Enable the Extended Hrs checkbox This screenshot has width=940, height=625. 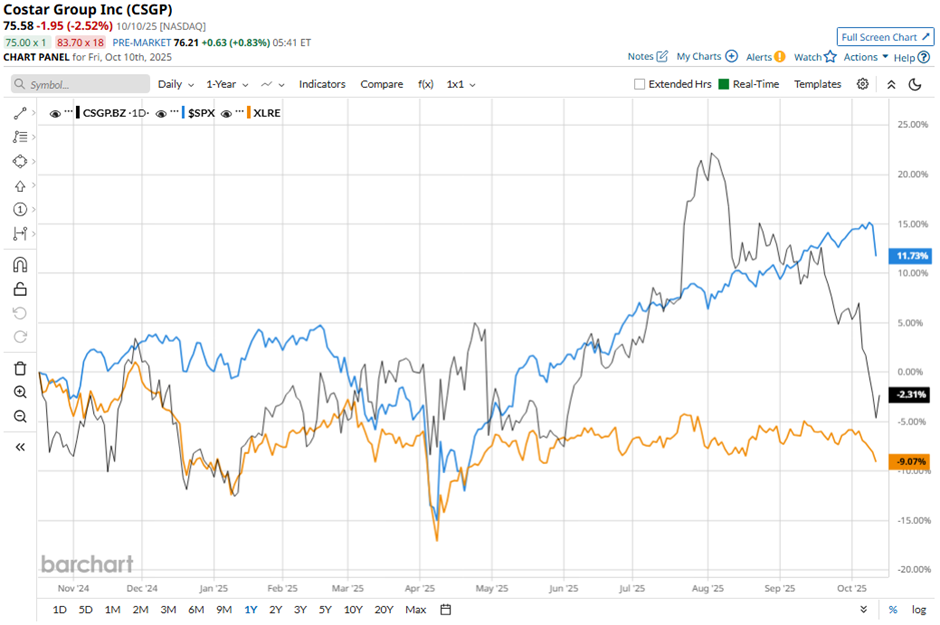pos(640,85)
